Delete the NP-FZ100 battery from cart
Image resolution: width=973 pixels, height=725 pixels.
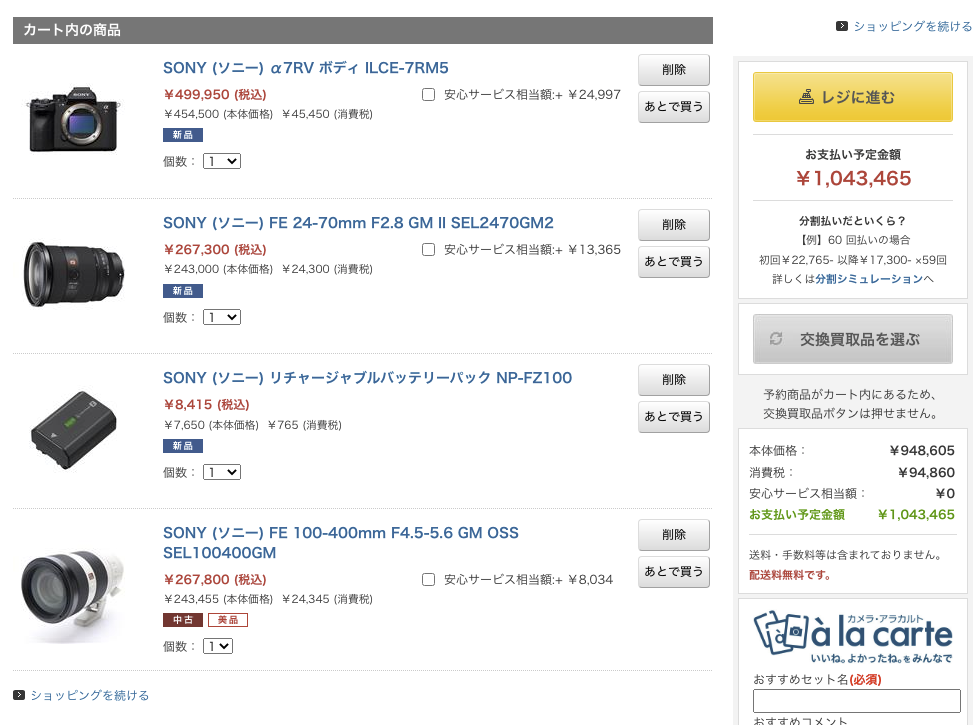point(674,380)
